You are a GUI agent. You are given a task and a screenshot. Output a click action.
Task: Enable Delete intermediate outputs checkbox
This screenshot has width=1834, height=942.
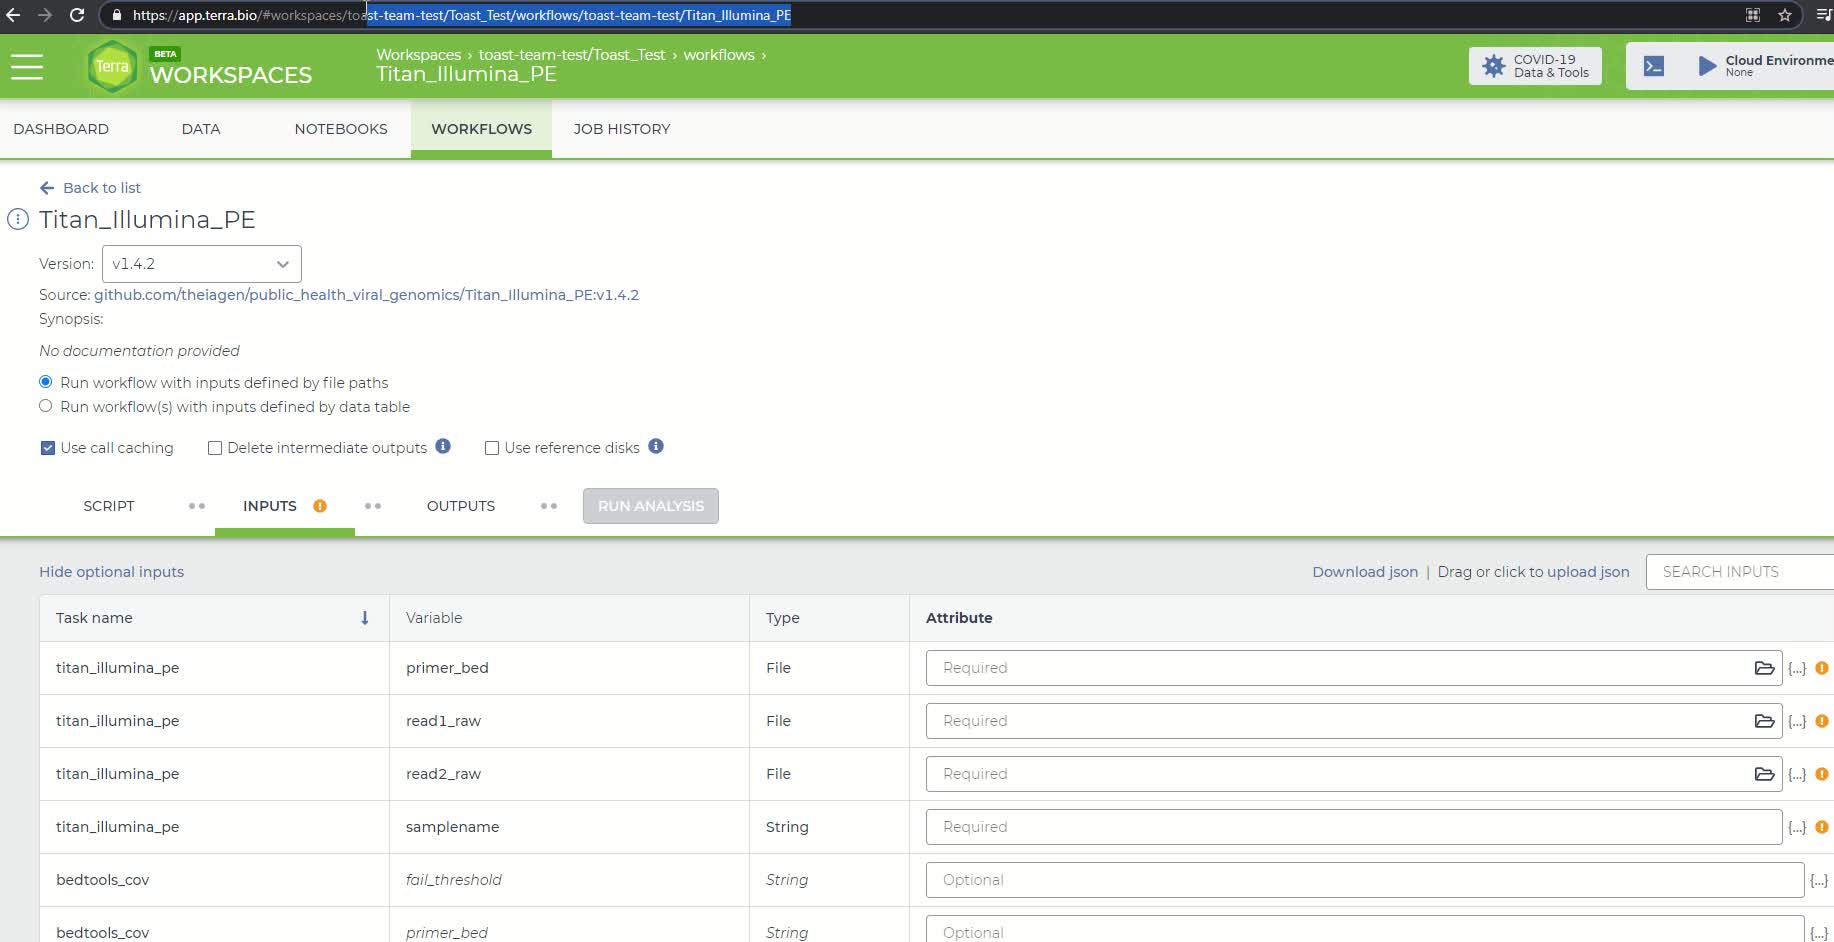[214, 448]
